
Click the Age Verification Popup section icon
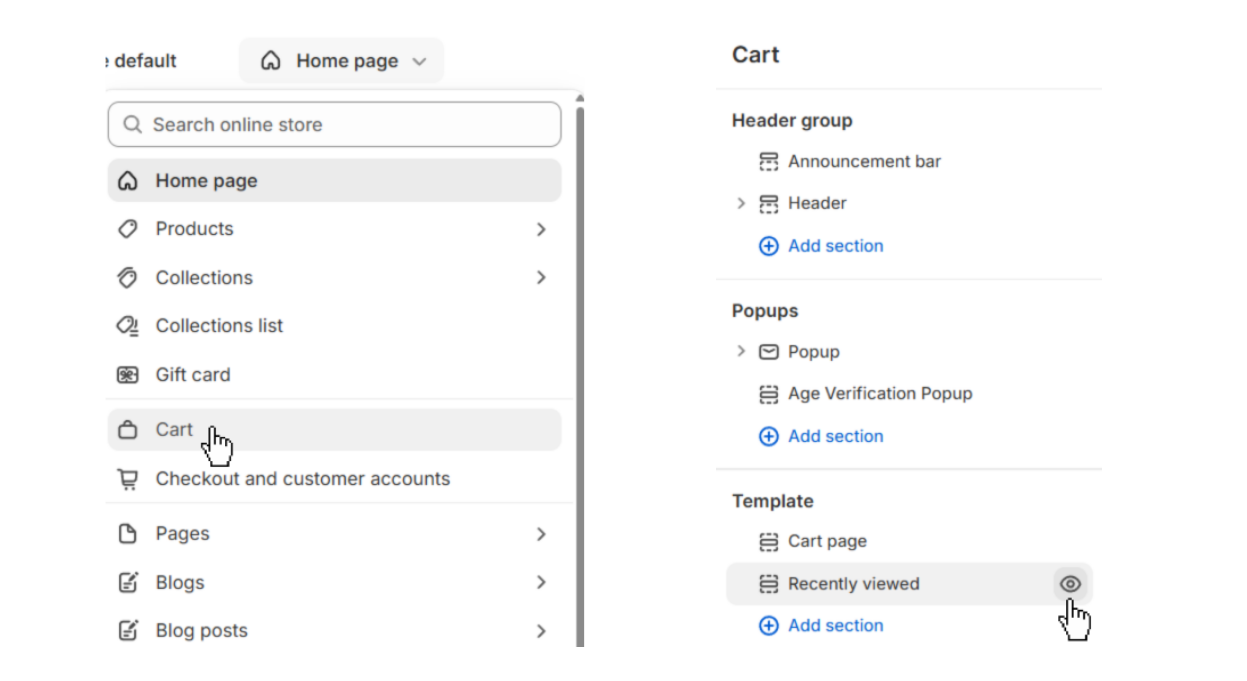768,394
